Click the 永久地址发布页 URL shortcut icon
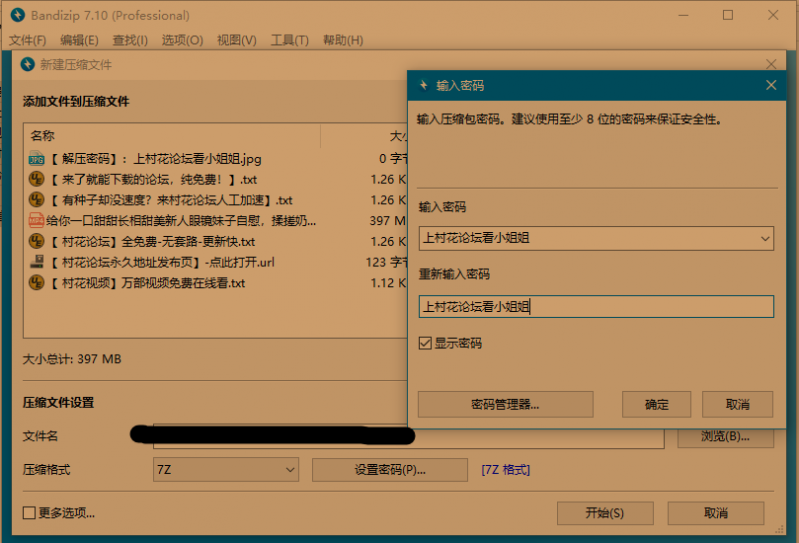This screenshot has height=543, width=799. click(36, 262)
